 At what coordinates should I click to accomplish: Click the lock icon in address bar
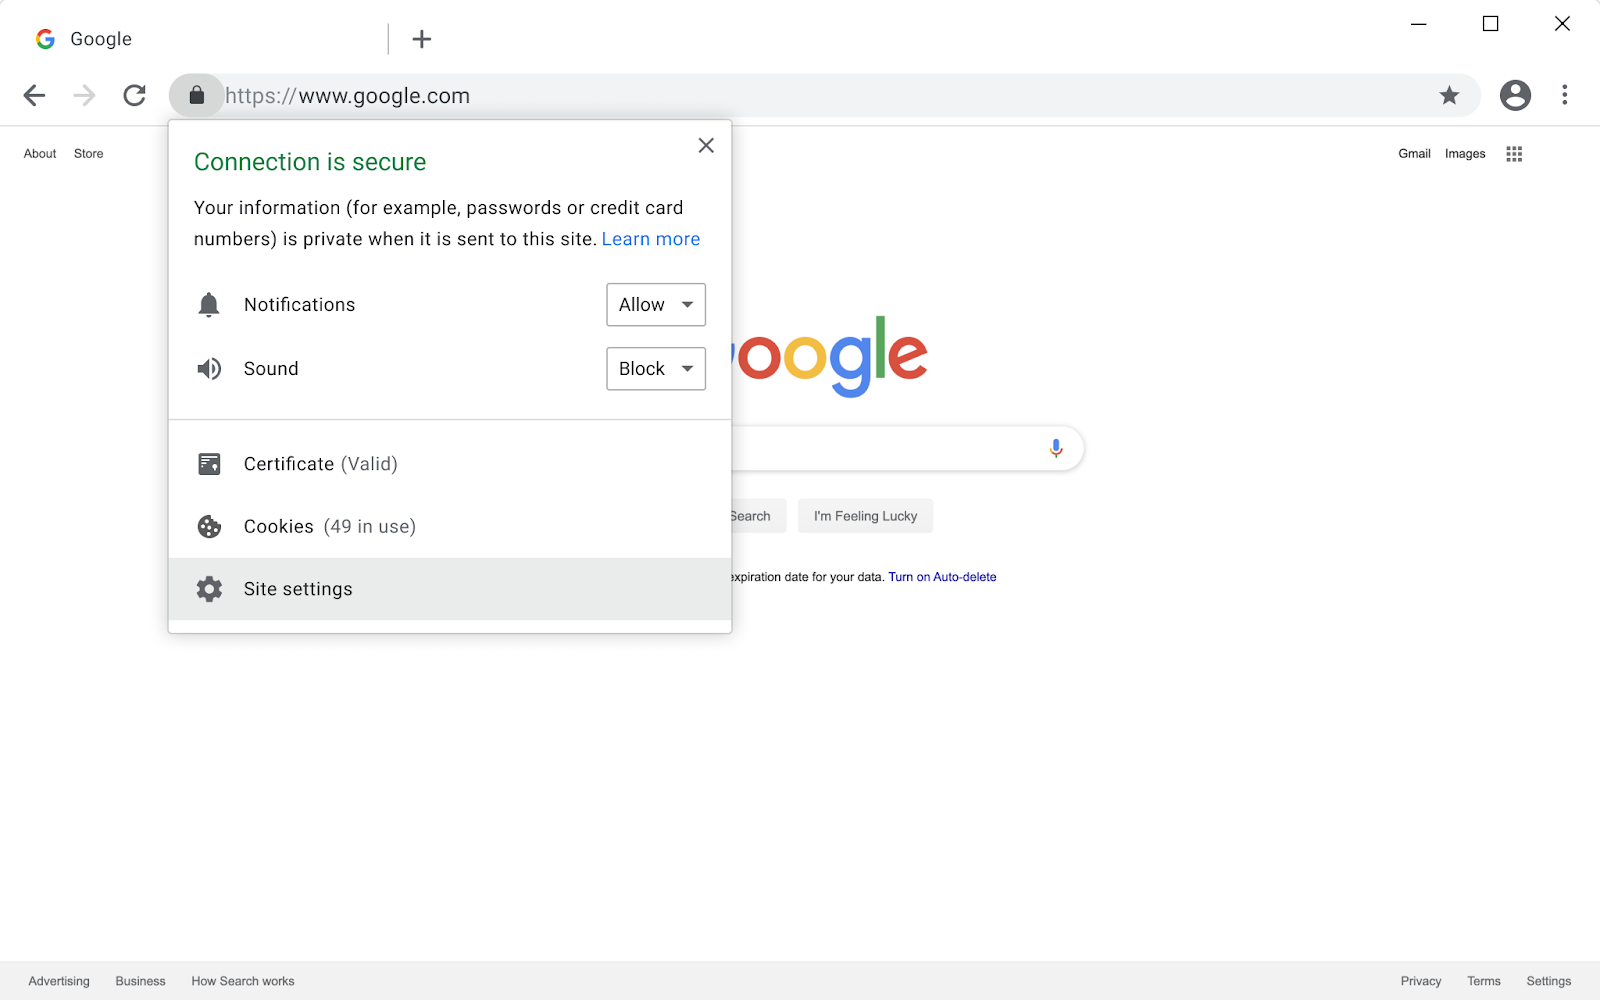(x=197, y=95)
